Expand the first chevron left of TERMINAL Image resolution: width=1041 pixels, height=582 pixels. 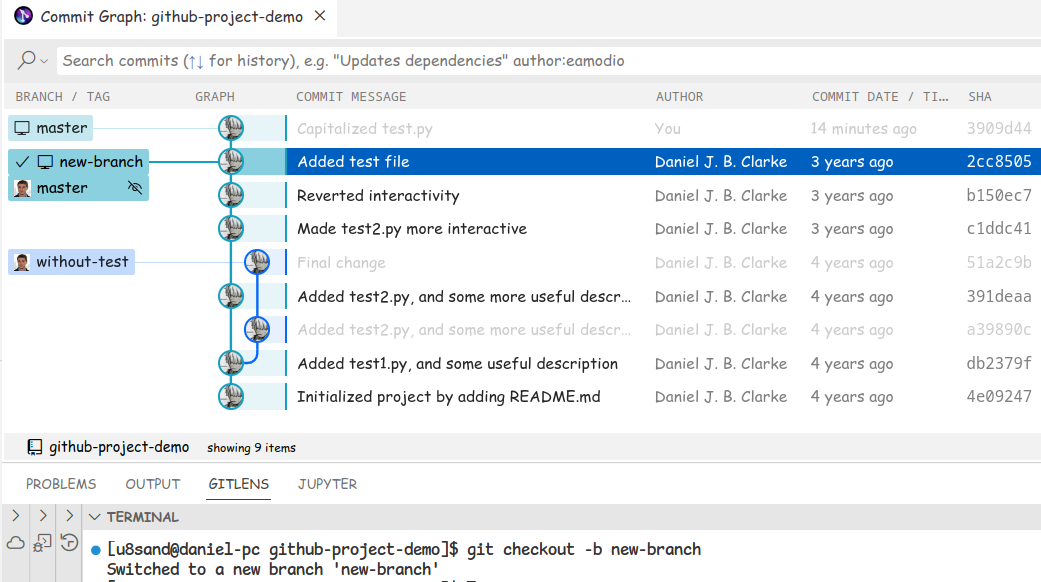(x=15, y=517)
